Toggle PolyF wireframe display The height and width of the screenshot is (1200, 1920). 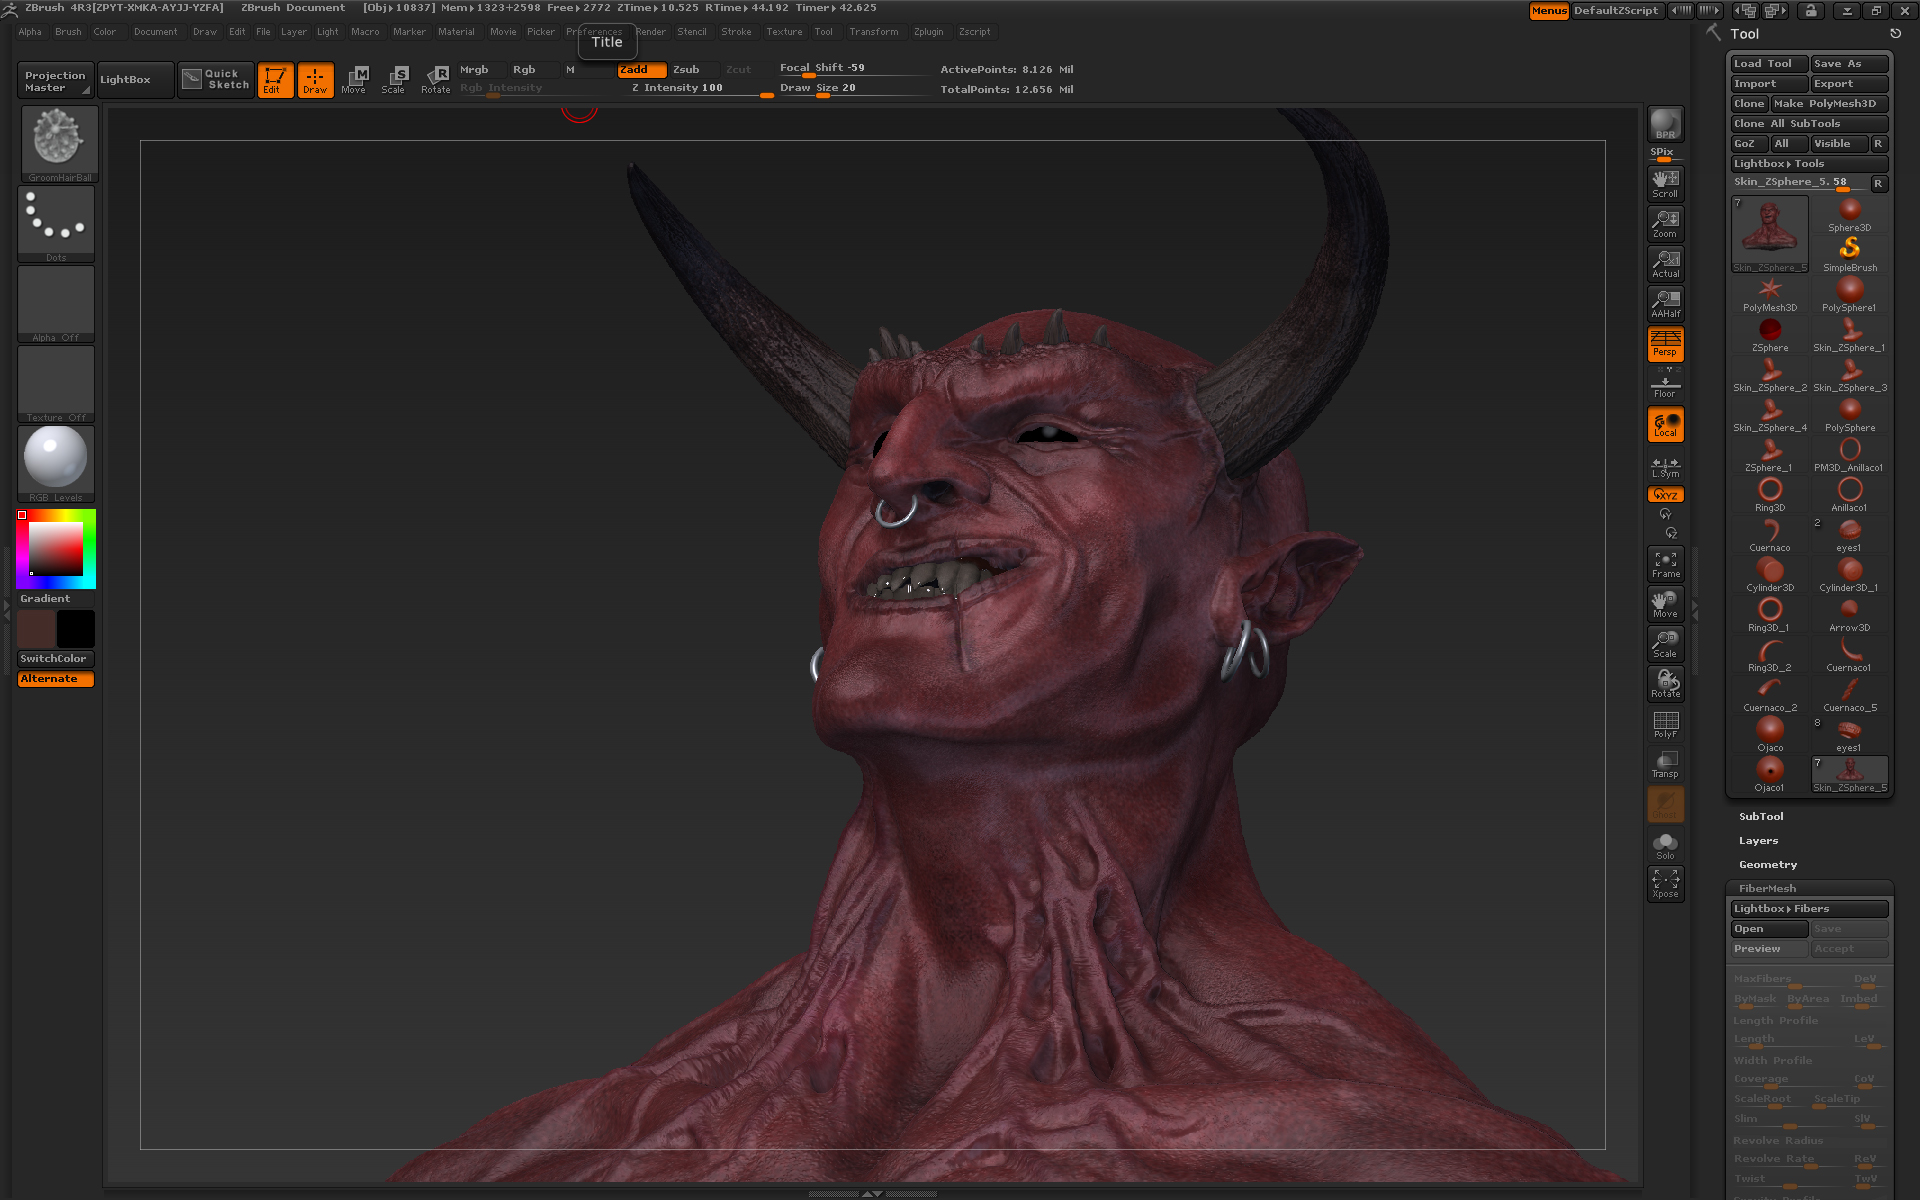pyautogui.click(x=1665, y=724)
